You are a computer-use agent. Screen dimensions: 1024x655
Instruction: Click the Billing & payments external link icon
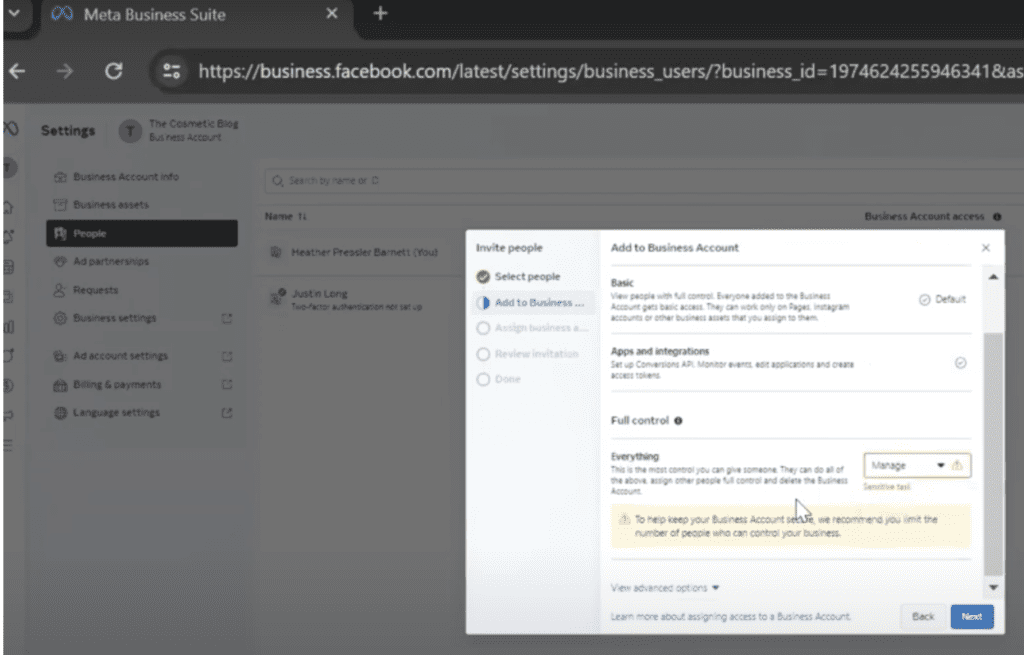226,385
